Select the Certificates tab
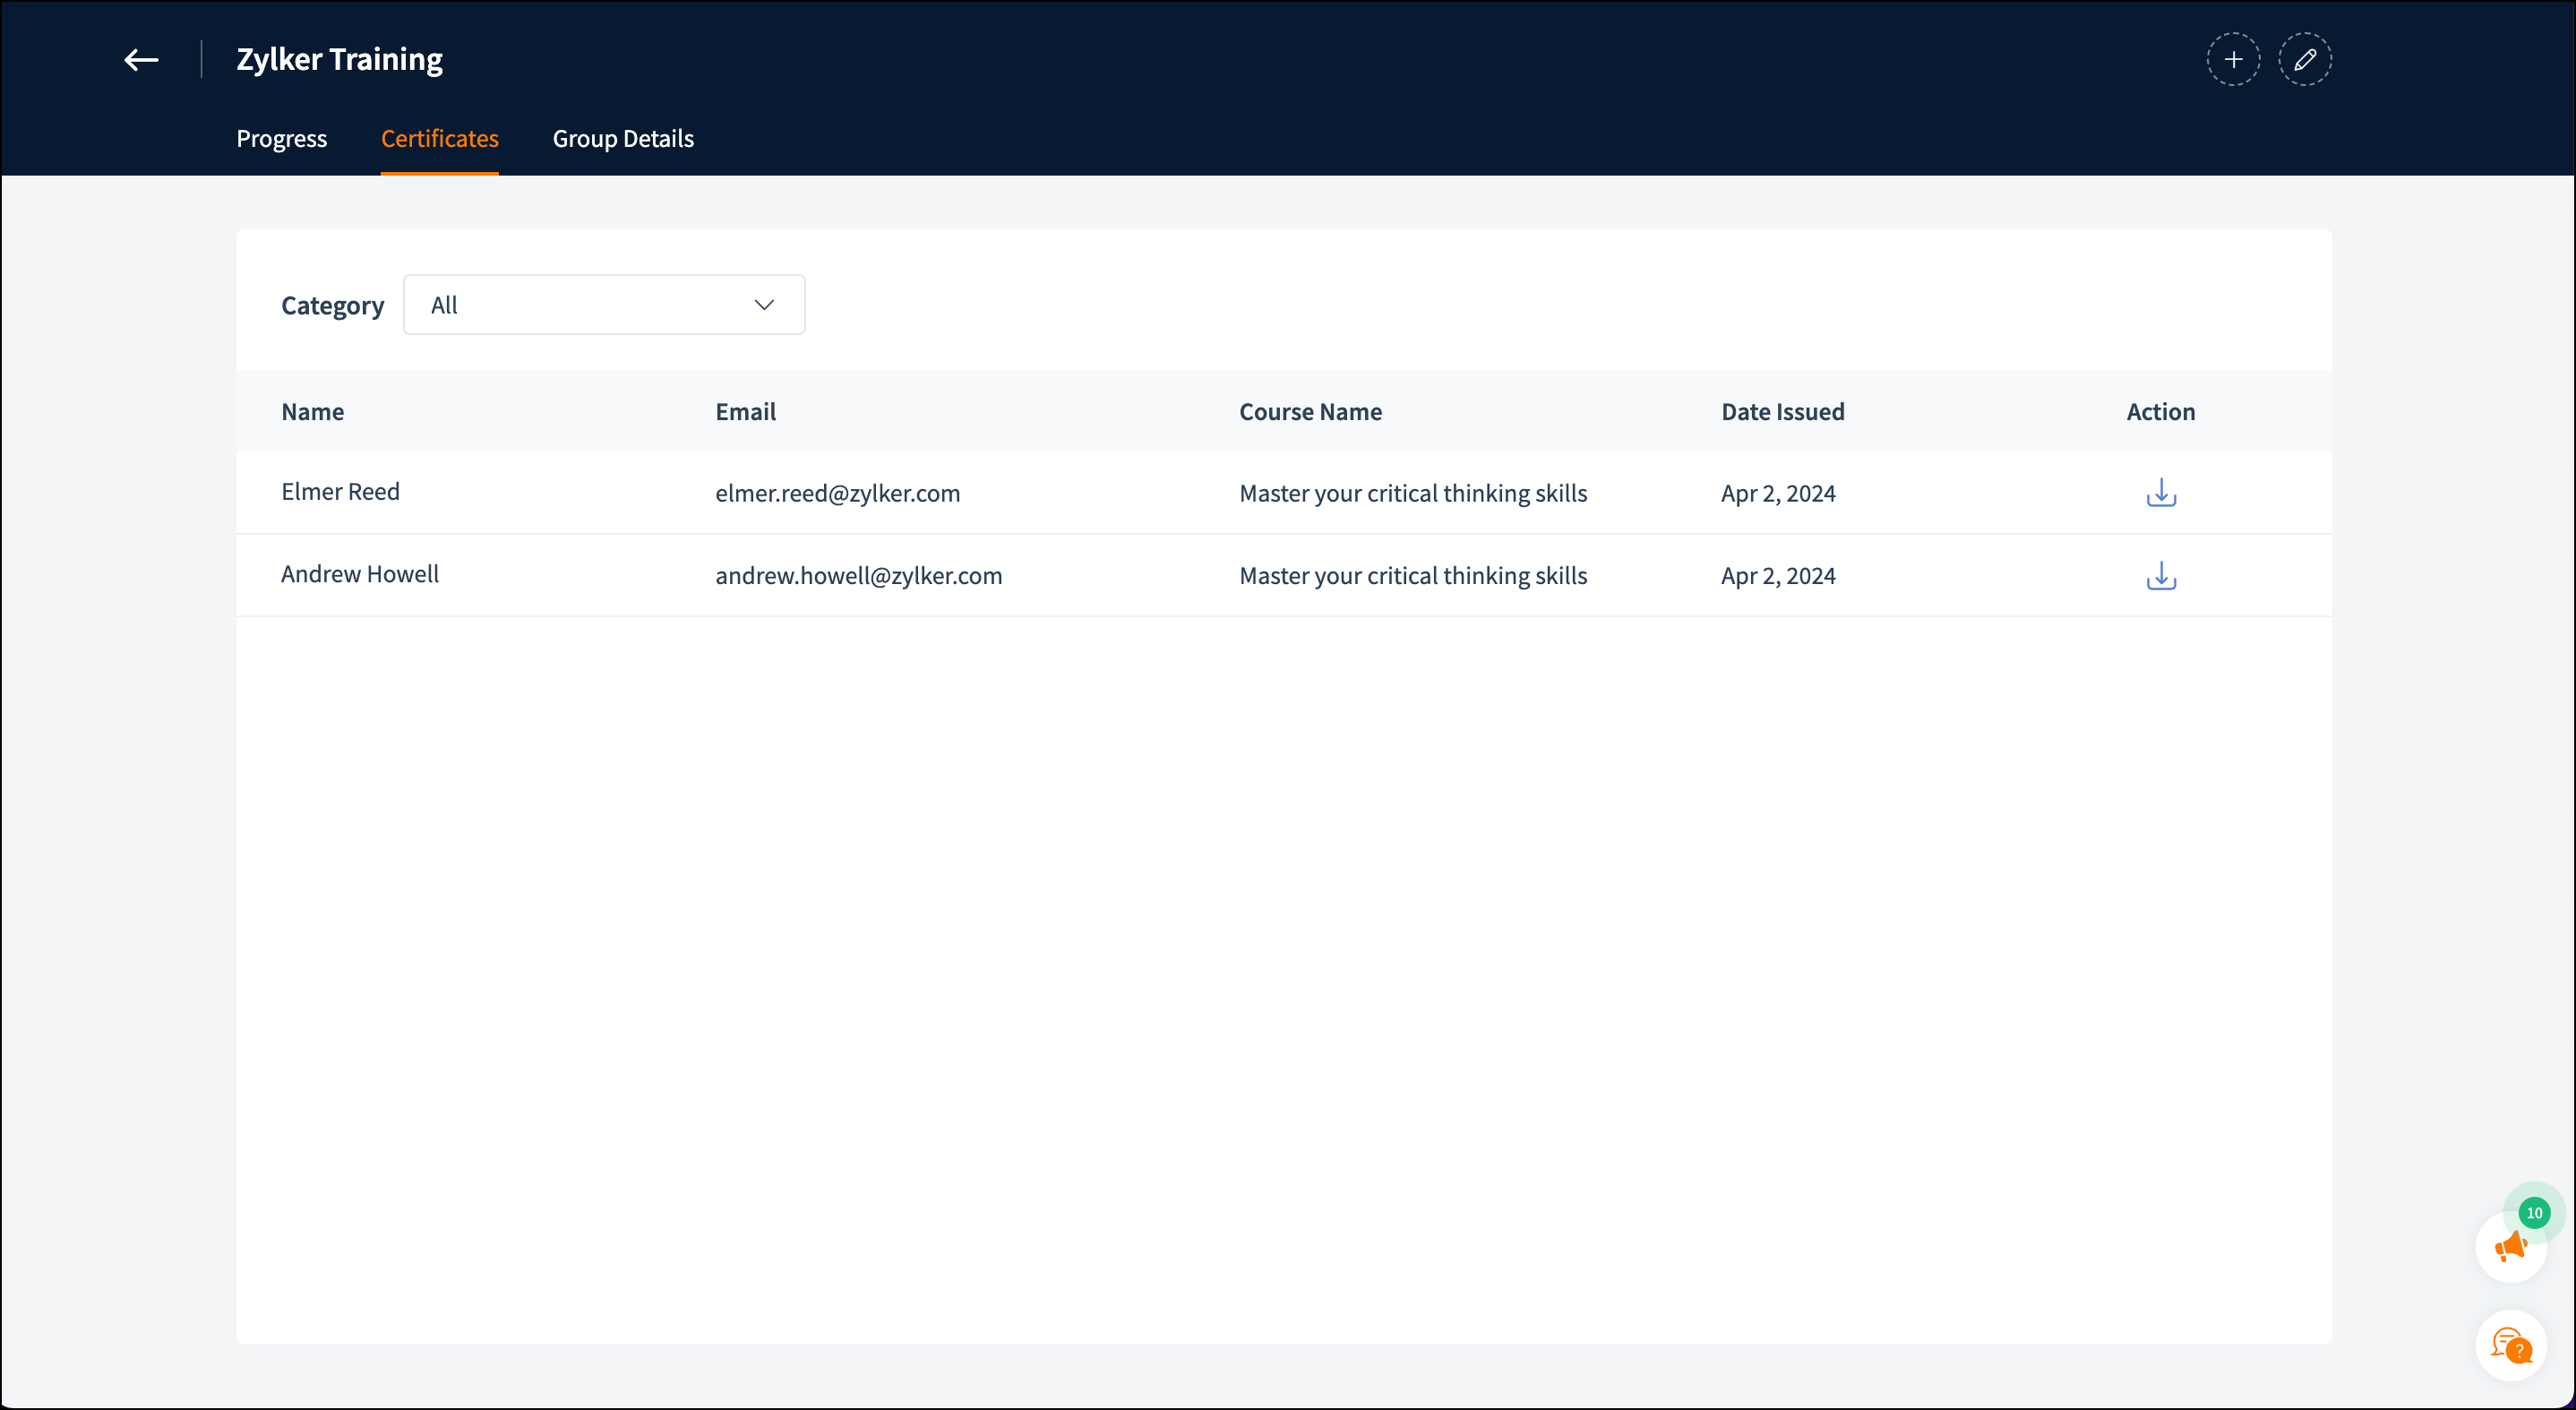 coord(439,139)
